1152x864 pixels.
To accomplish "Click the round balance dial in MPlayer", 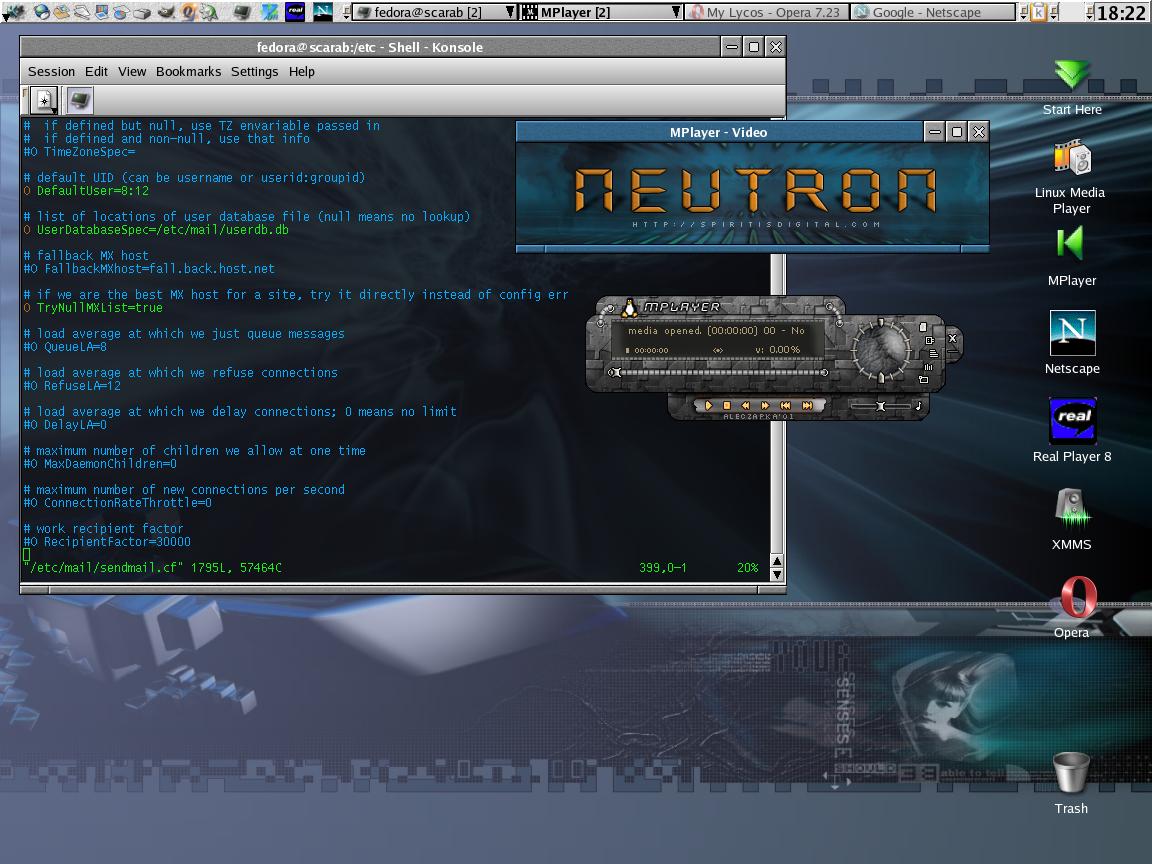I will (882, 351).
